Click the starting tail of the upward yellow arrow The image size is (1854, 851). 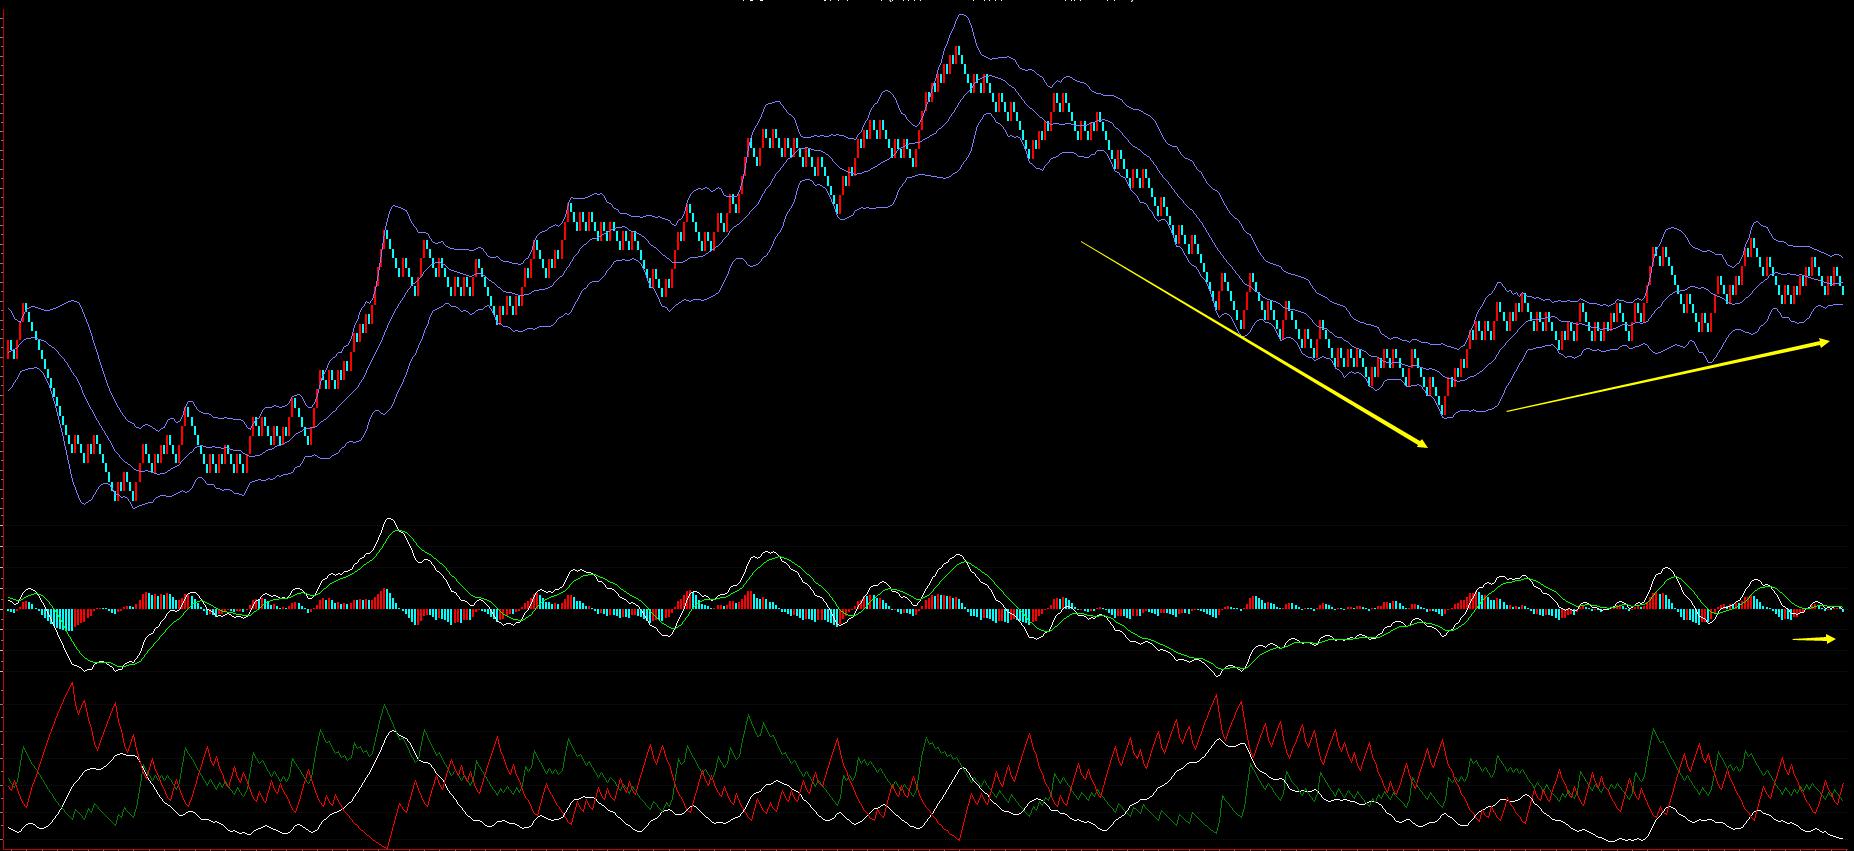[x=1509, y=410]
